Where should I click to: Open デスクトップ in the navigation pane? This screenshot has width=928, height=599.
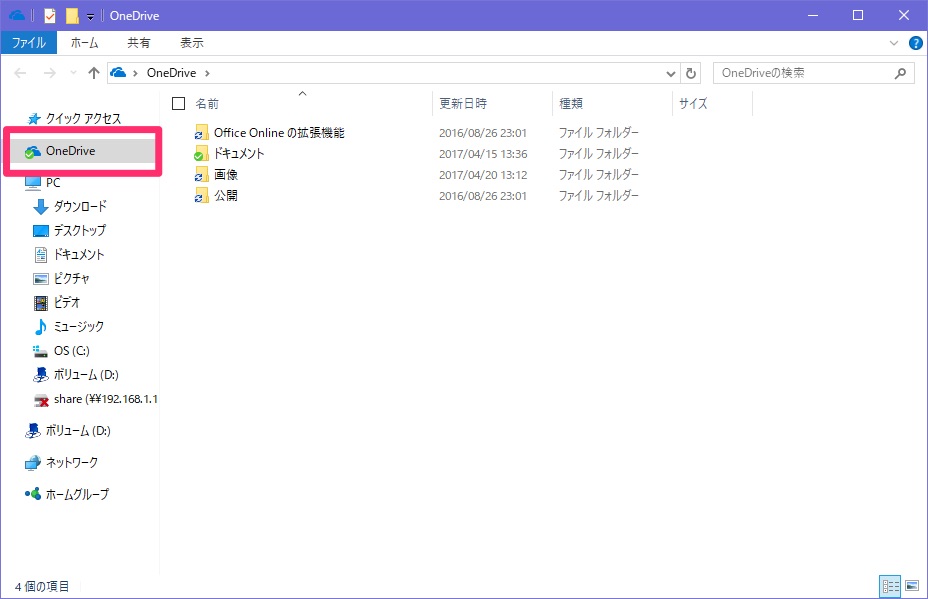click(x=80, y=230)
